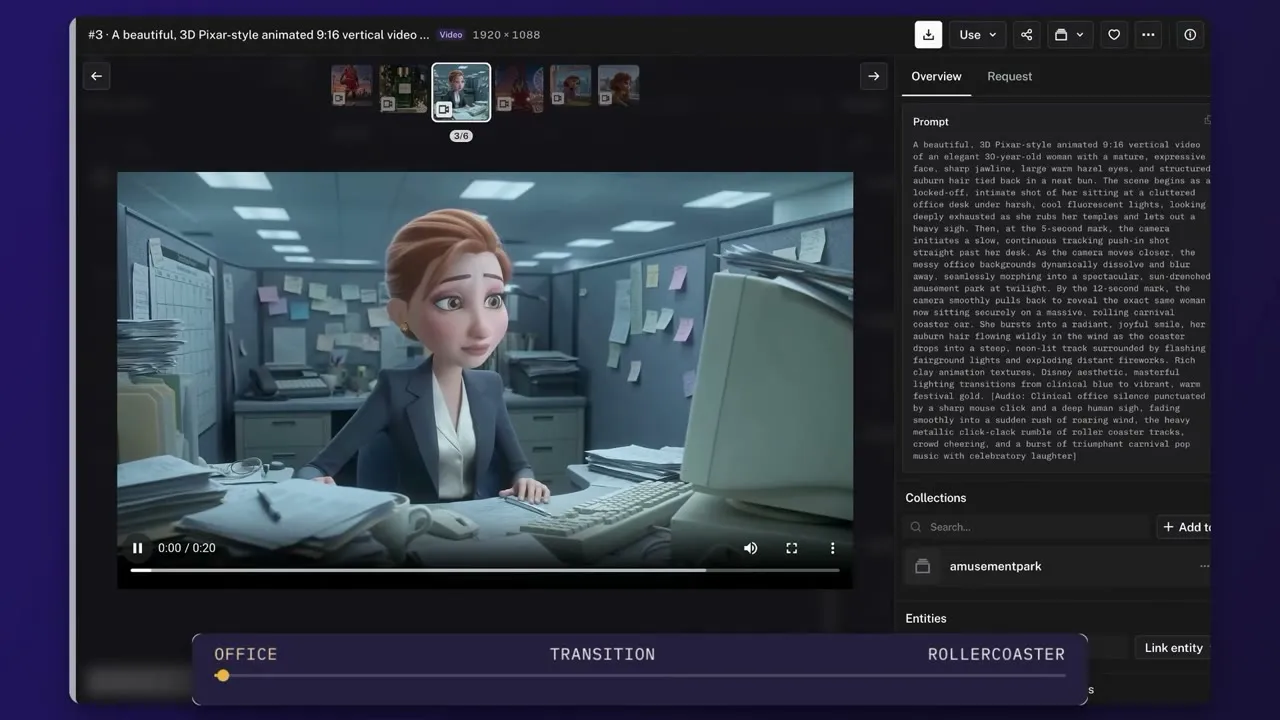
Task: Click the title starting with #3
Action: pyautogui.click(x=259, y=35)
